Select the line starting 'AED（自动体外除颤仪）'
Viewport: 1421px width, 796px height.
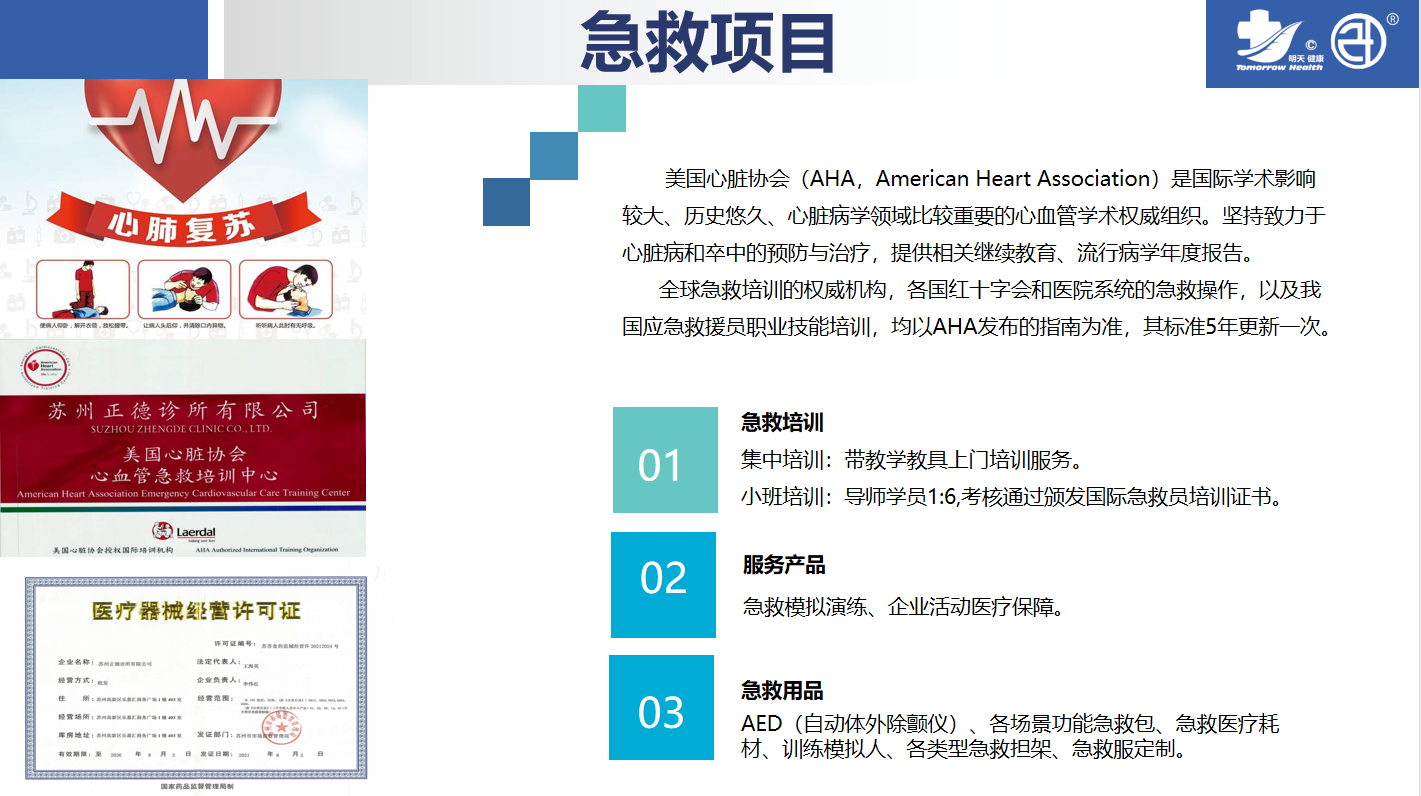[x=1010, y=724]
